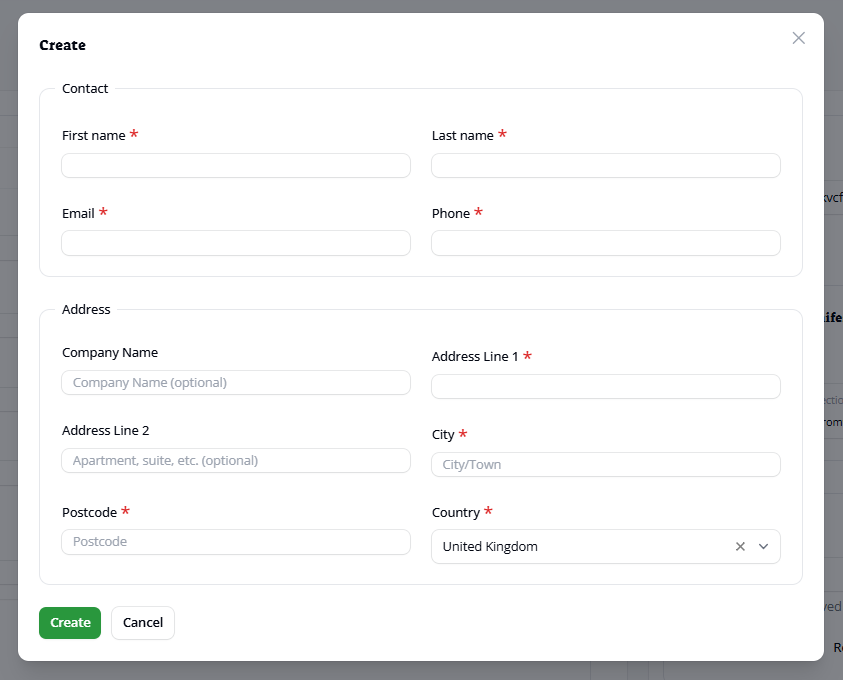Click the "Country" field label
843x680 pixels.
456,513
